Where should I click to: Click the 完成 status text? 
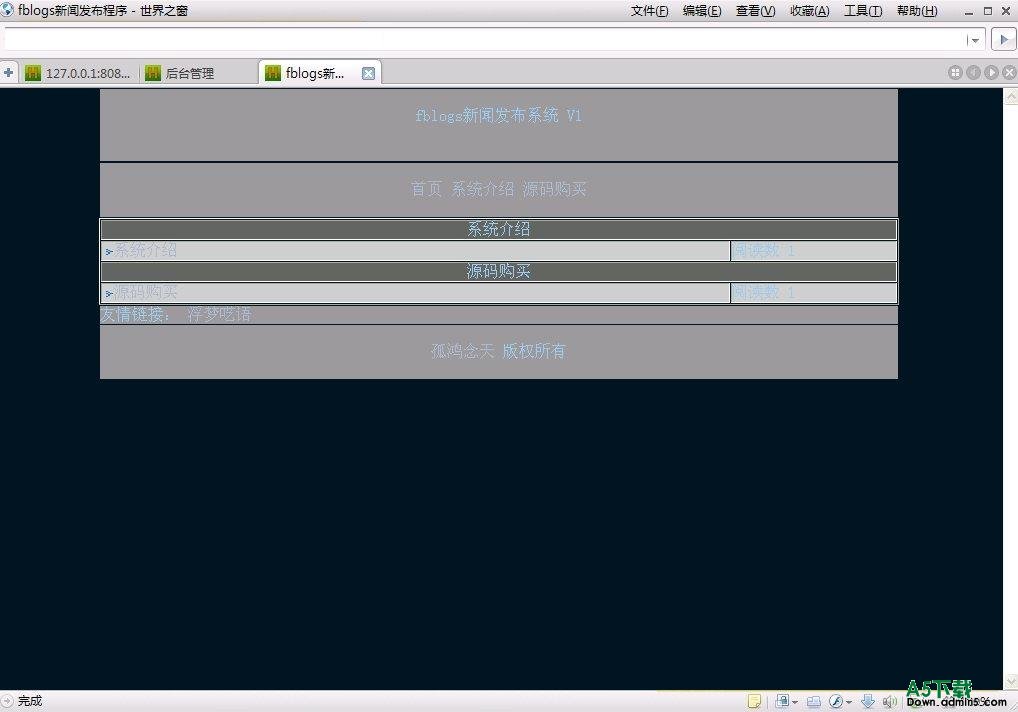pos(30,701)
